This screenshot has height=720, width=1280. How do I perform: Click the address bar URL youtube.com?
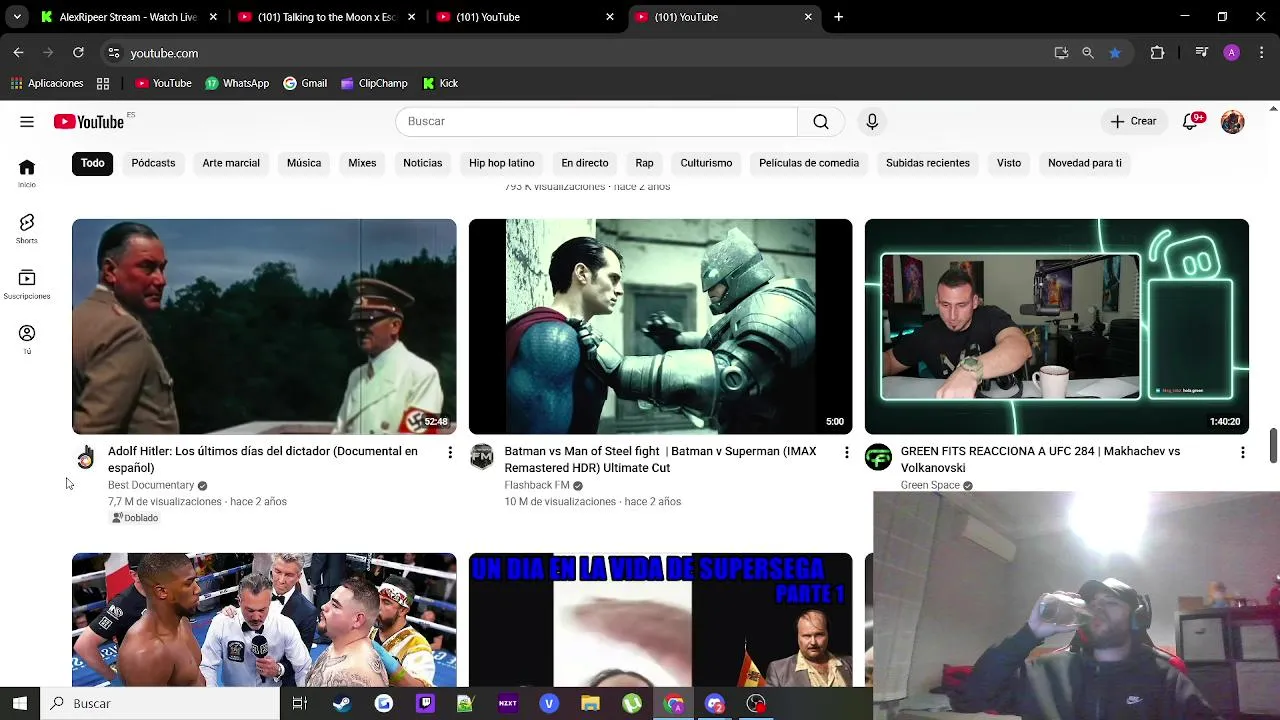[164, 53]
